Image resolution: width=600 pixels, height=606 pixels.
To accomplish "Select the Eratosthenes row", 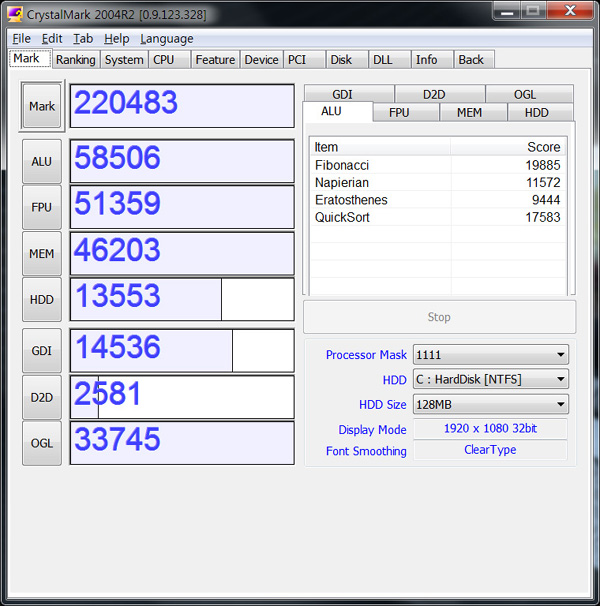I will click(438, 200).
